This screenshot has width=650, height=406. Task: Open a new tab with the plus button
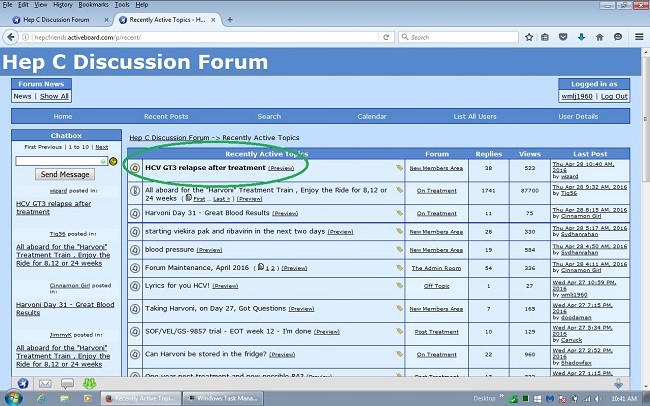pyautogui.click(x=230, y=19)
